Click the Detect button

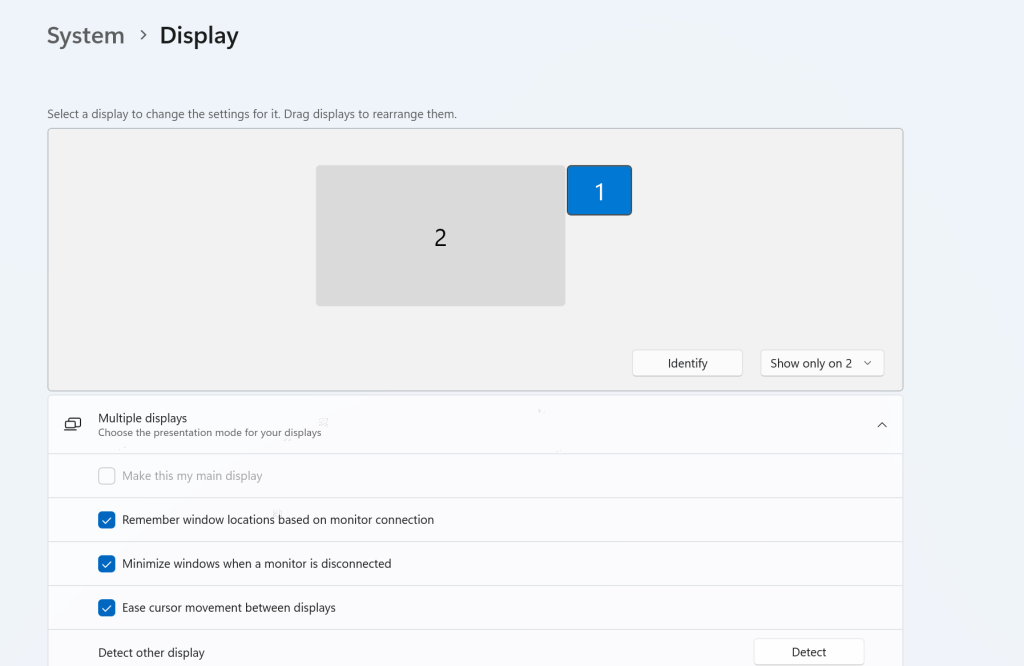click(808, 652)
